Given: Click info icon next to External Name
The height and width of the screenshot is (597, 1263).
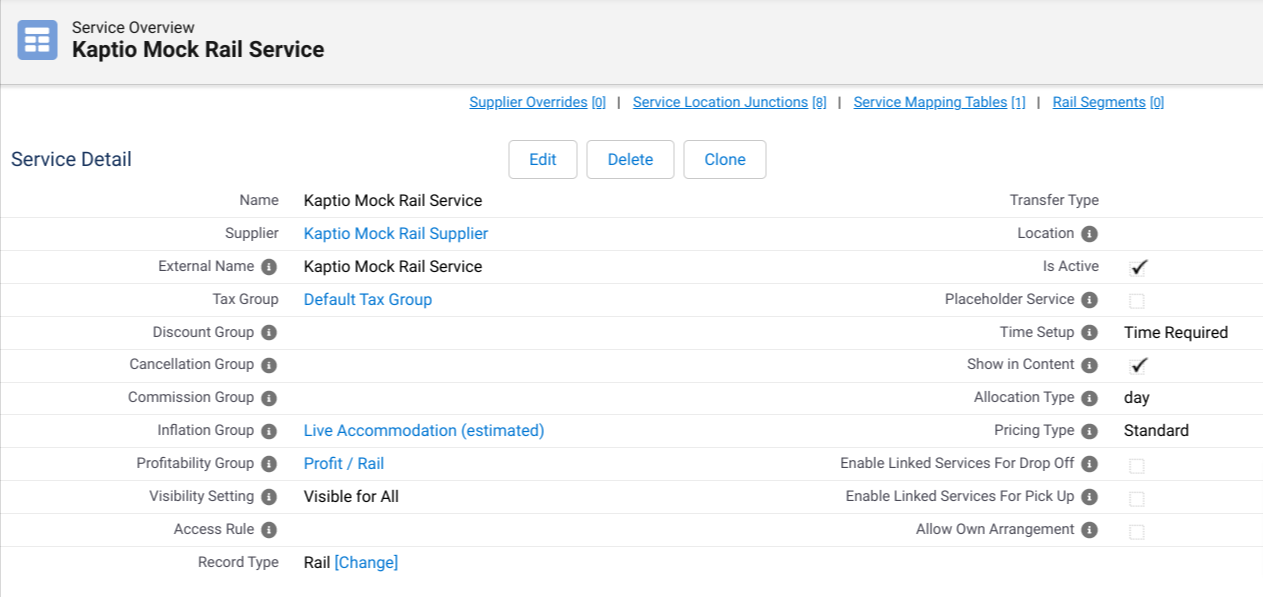Looking at the screenshot, I should point(269,267).
